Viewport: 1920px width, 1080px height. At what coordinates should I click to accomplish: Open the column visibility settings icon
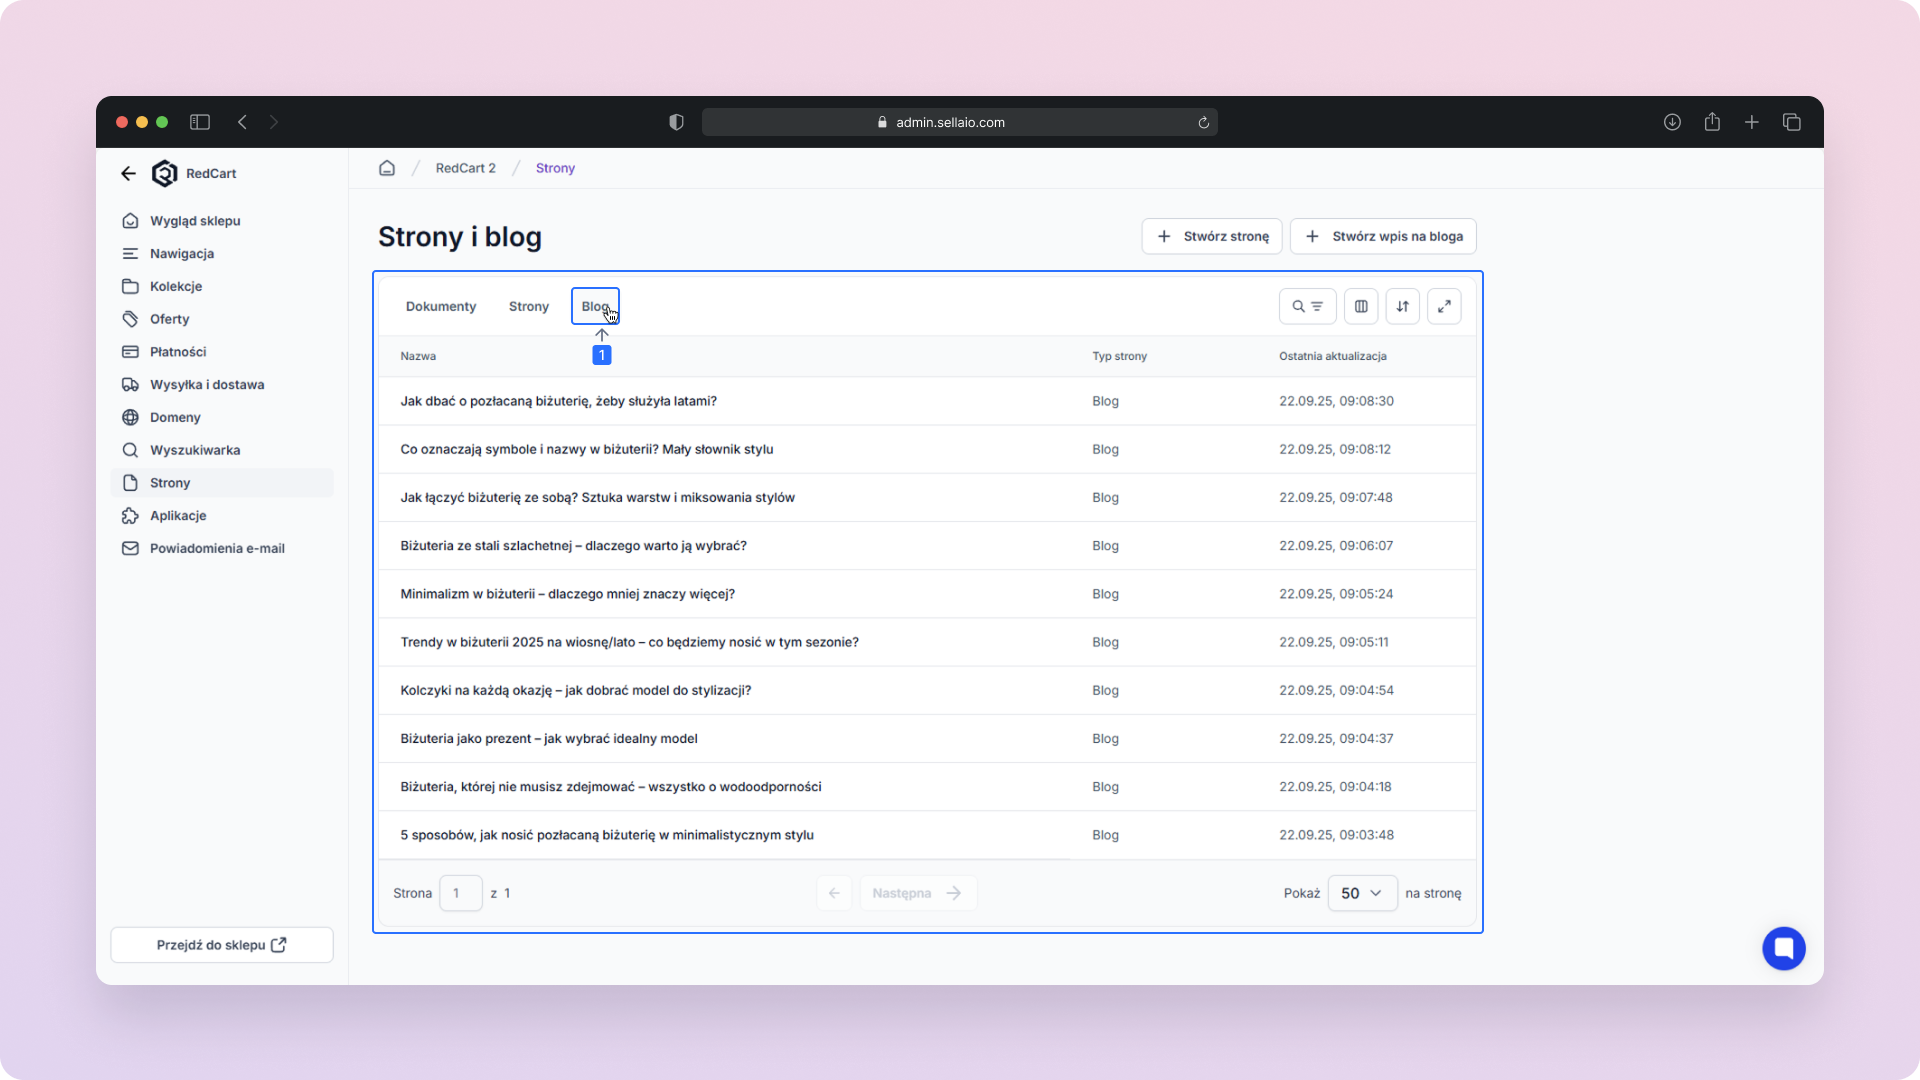coord(1361,306)
